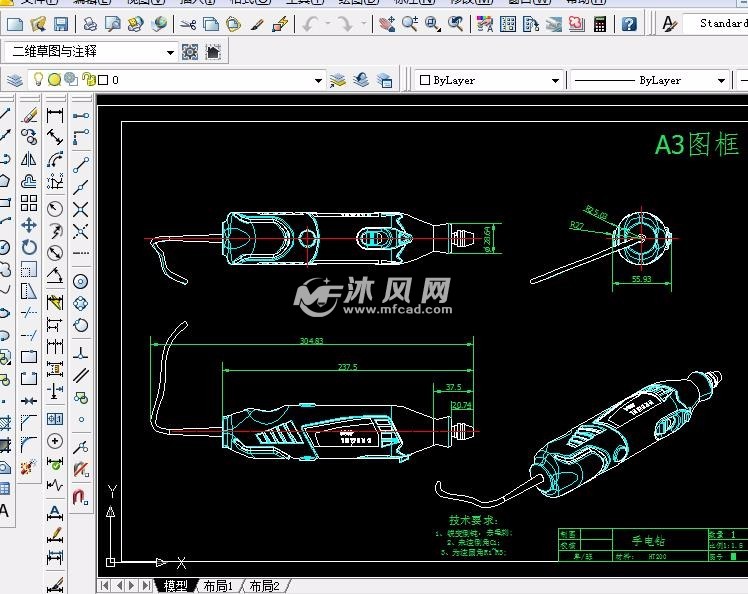Image resolution: width=748 pixels, height=594 pixels.
Task: Toggle layer 0 on/off lightbulb icon
Action: [39, 80]
